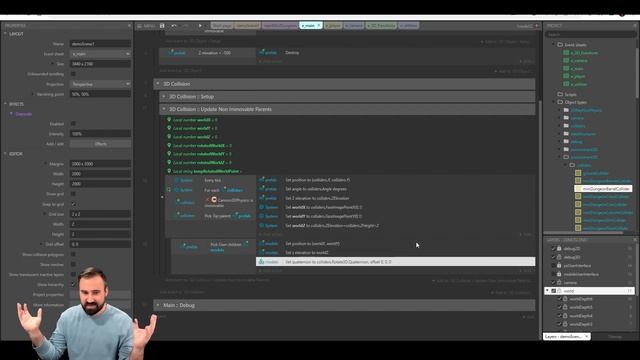Screen dimensions: 640x360
Task: Toggle Show collision polygons checkbox
Action: [73, 254]
